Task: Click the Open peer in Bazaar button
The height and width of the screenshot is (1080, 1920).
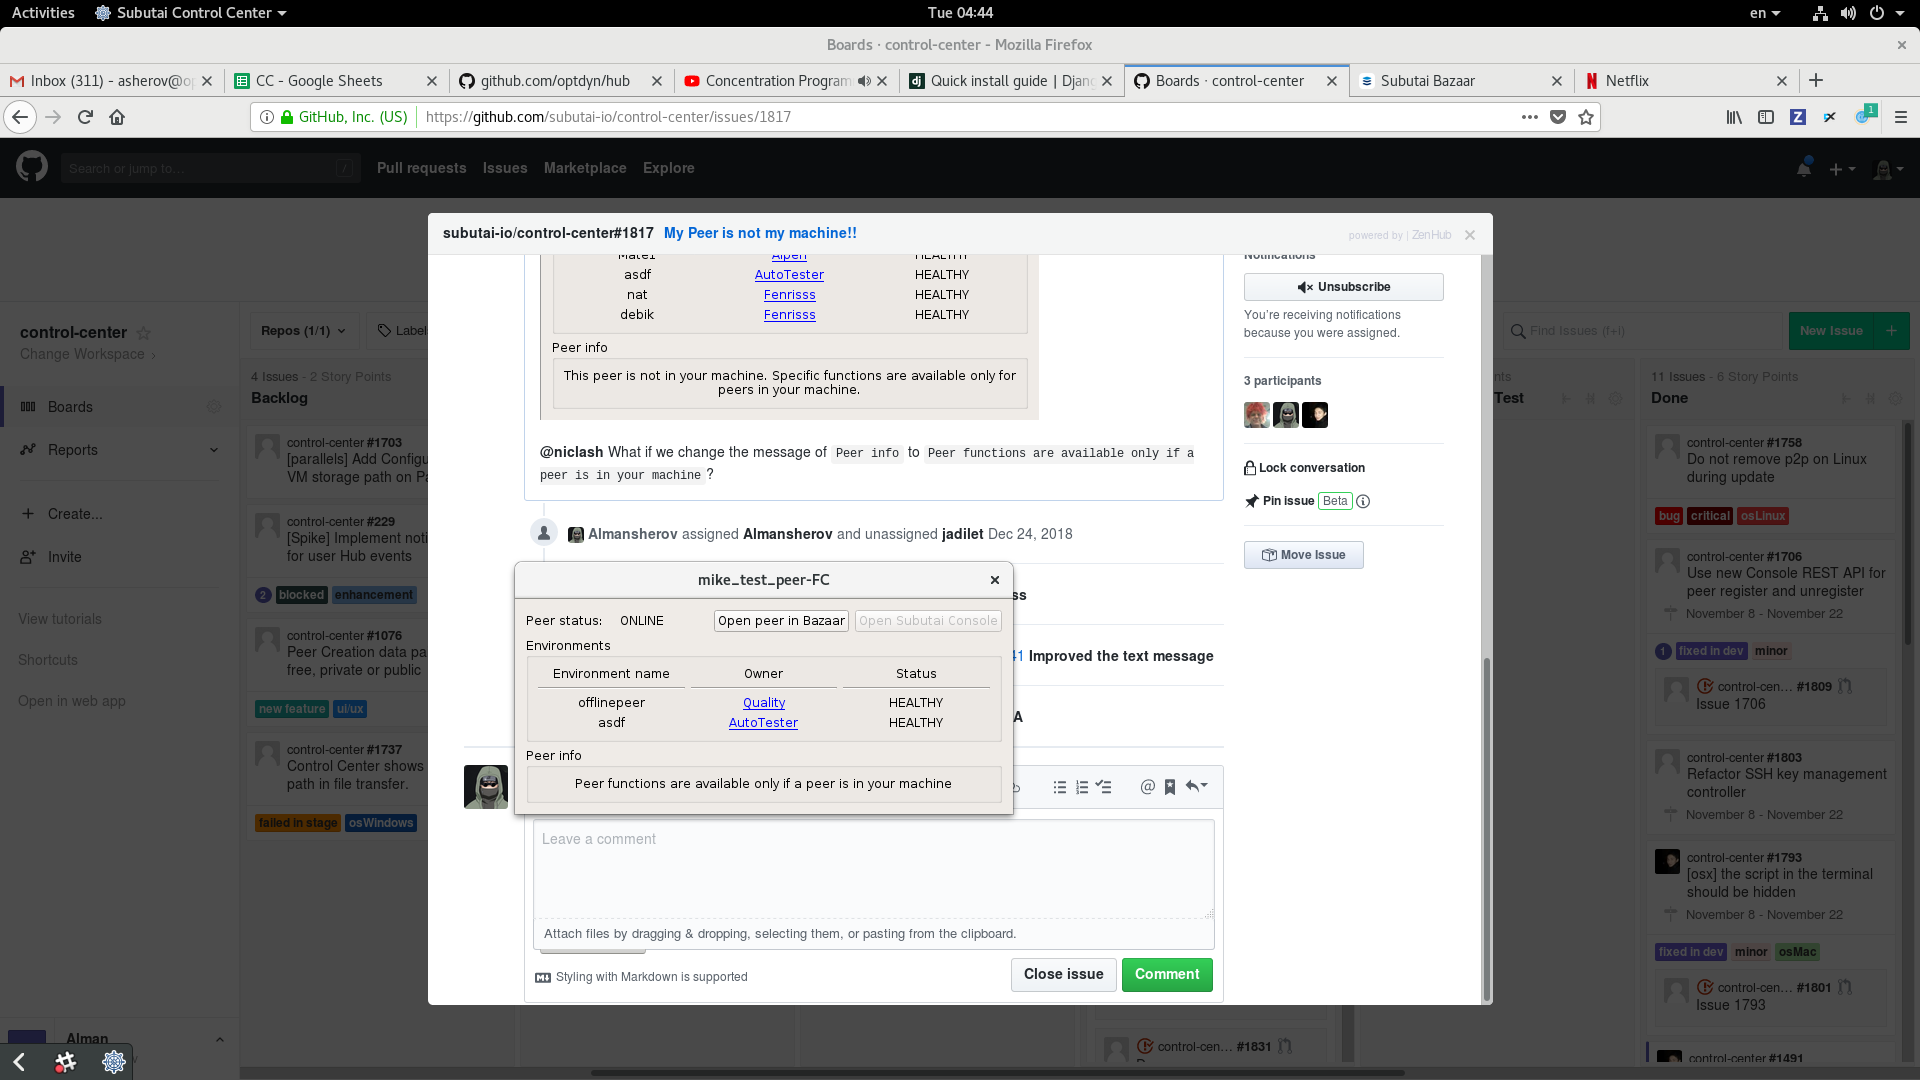Action: tap(781, 620)
